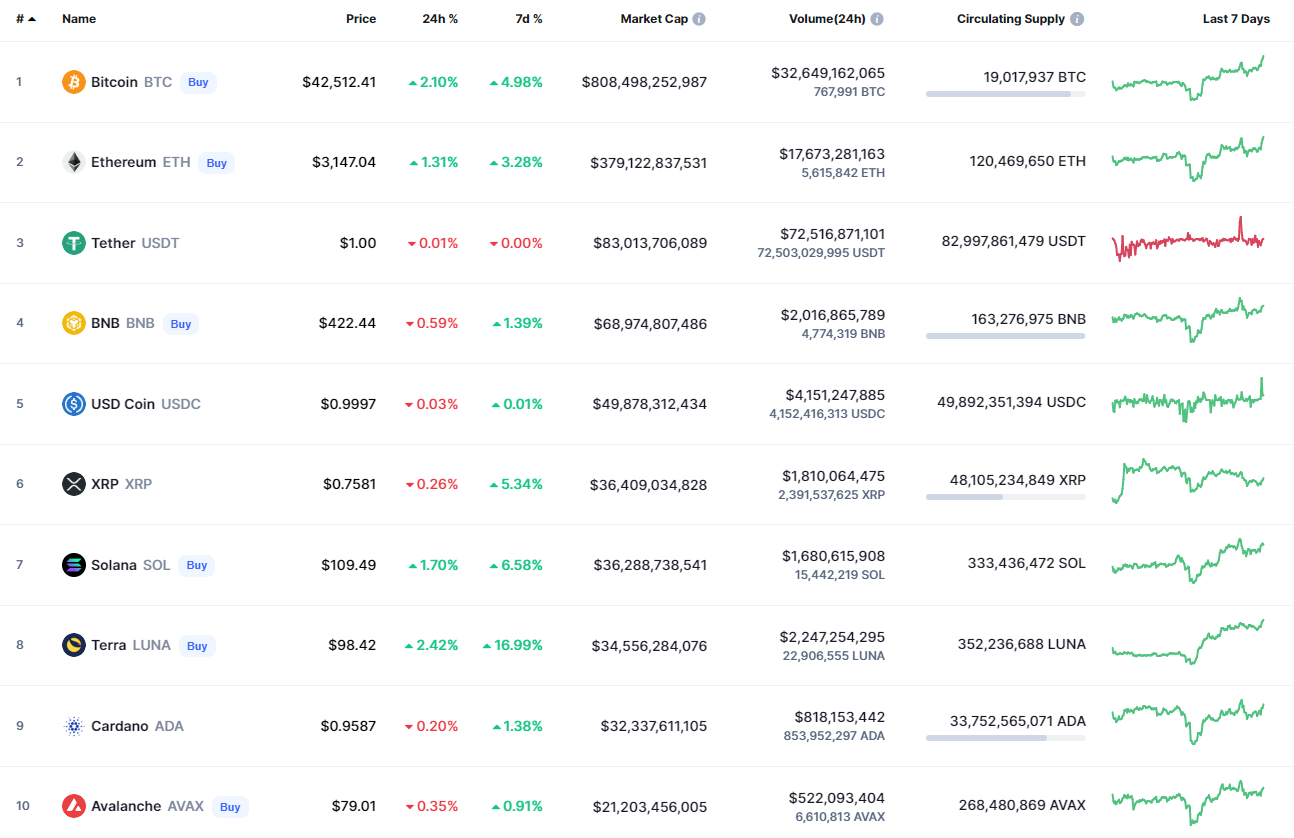Click the Terra coin logo
This screenshot has height=838, width=1294.
(74, 645)
